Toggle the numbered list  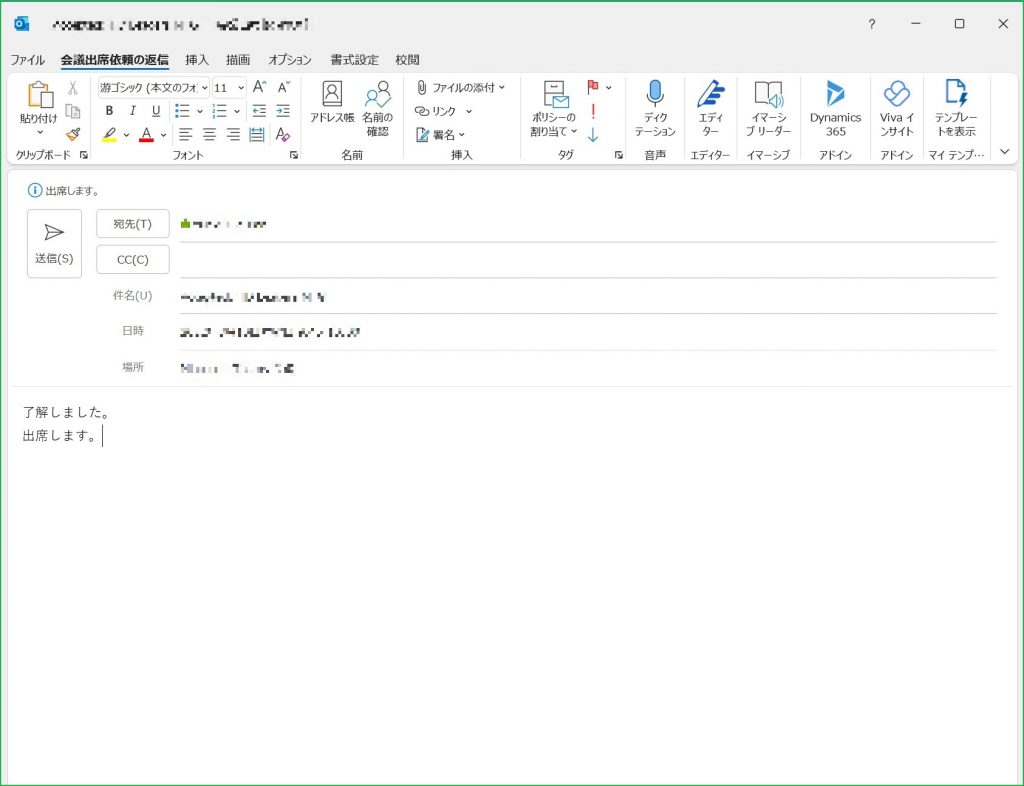click(219, 111)
